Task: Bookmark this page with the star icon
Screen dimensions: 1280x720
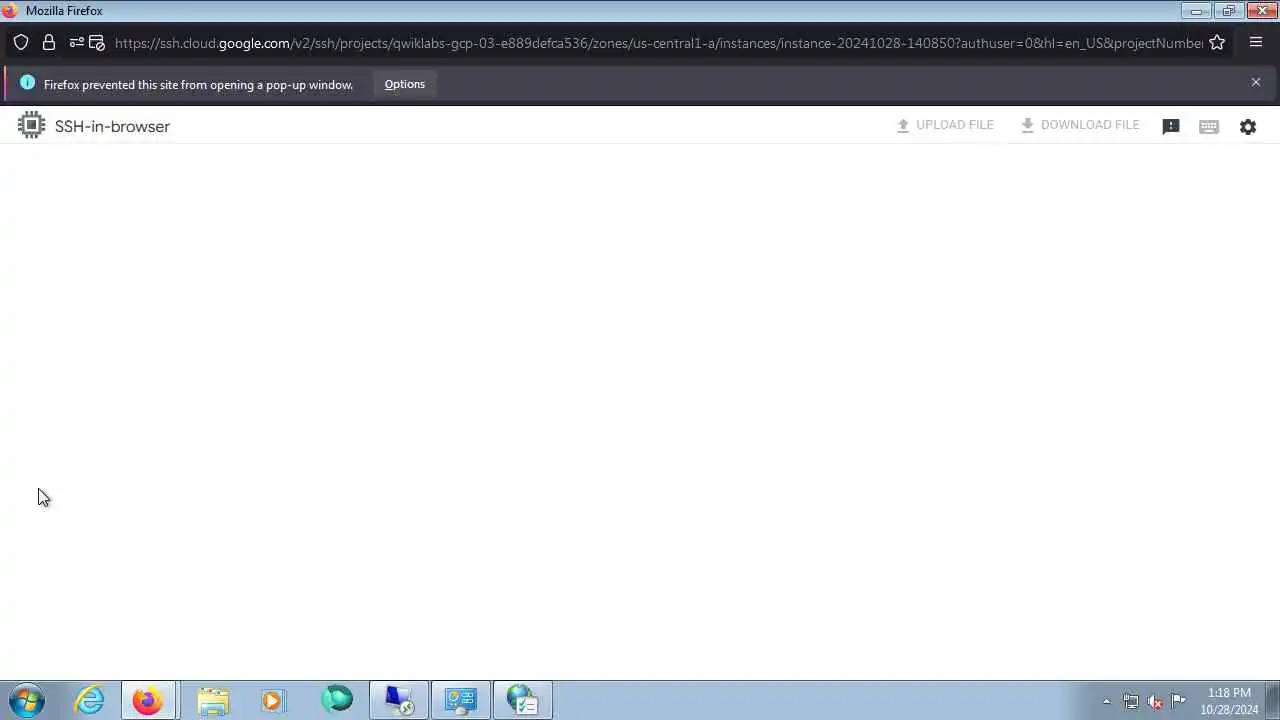Action: click(1217, 42)
